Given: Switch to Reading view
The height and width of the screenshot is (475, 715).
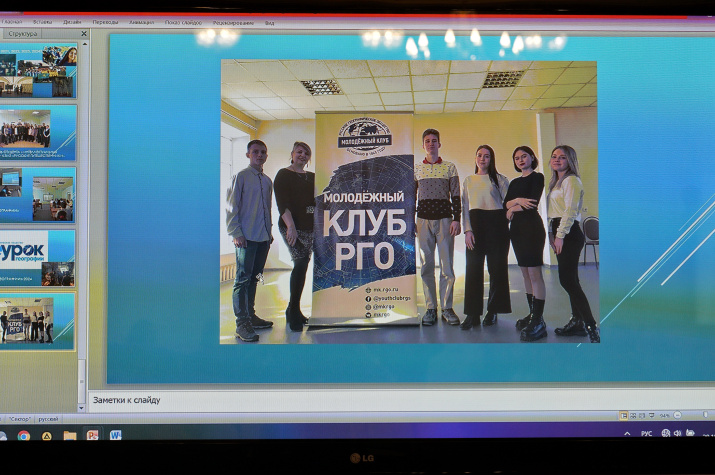Looking at the screenshot, I should click(x=642, y=415).
